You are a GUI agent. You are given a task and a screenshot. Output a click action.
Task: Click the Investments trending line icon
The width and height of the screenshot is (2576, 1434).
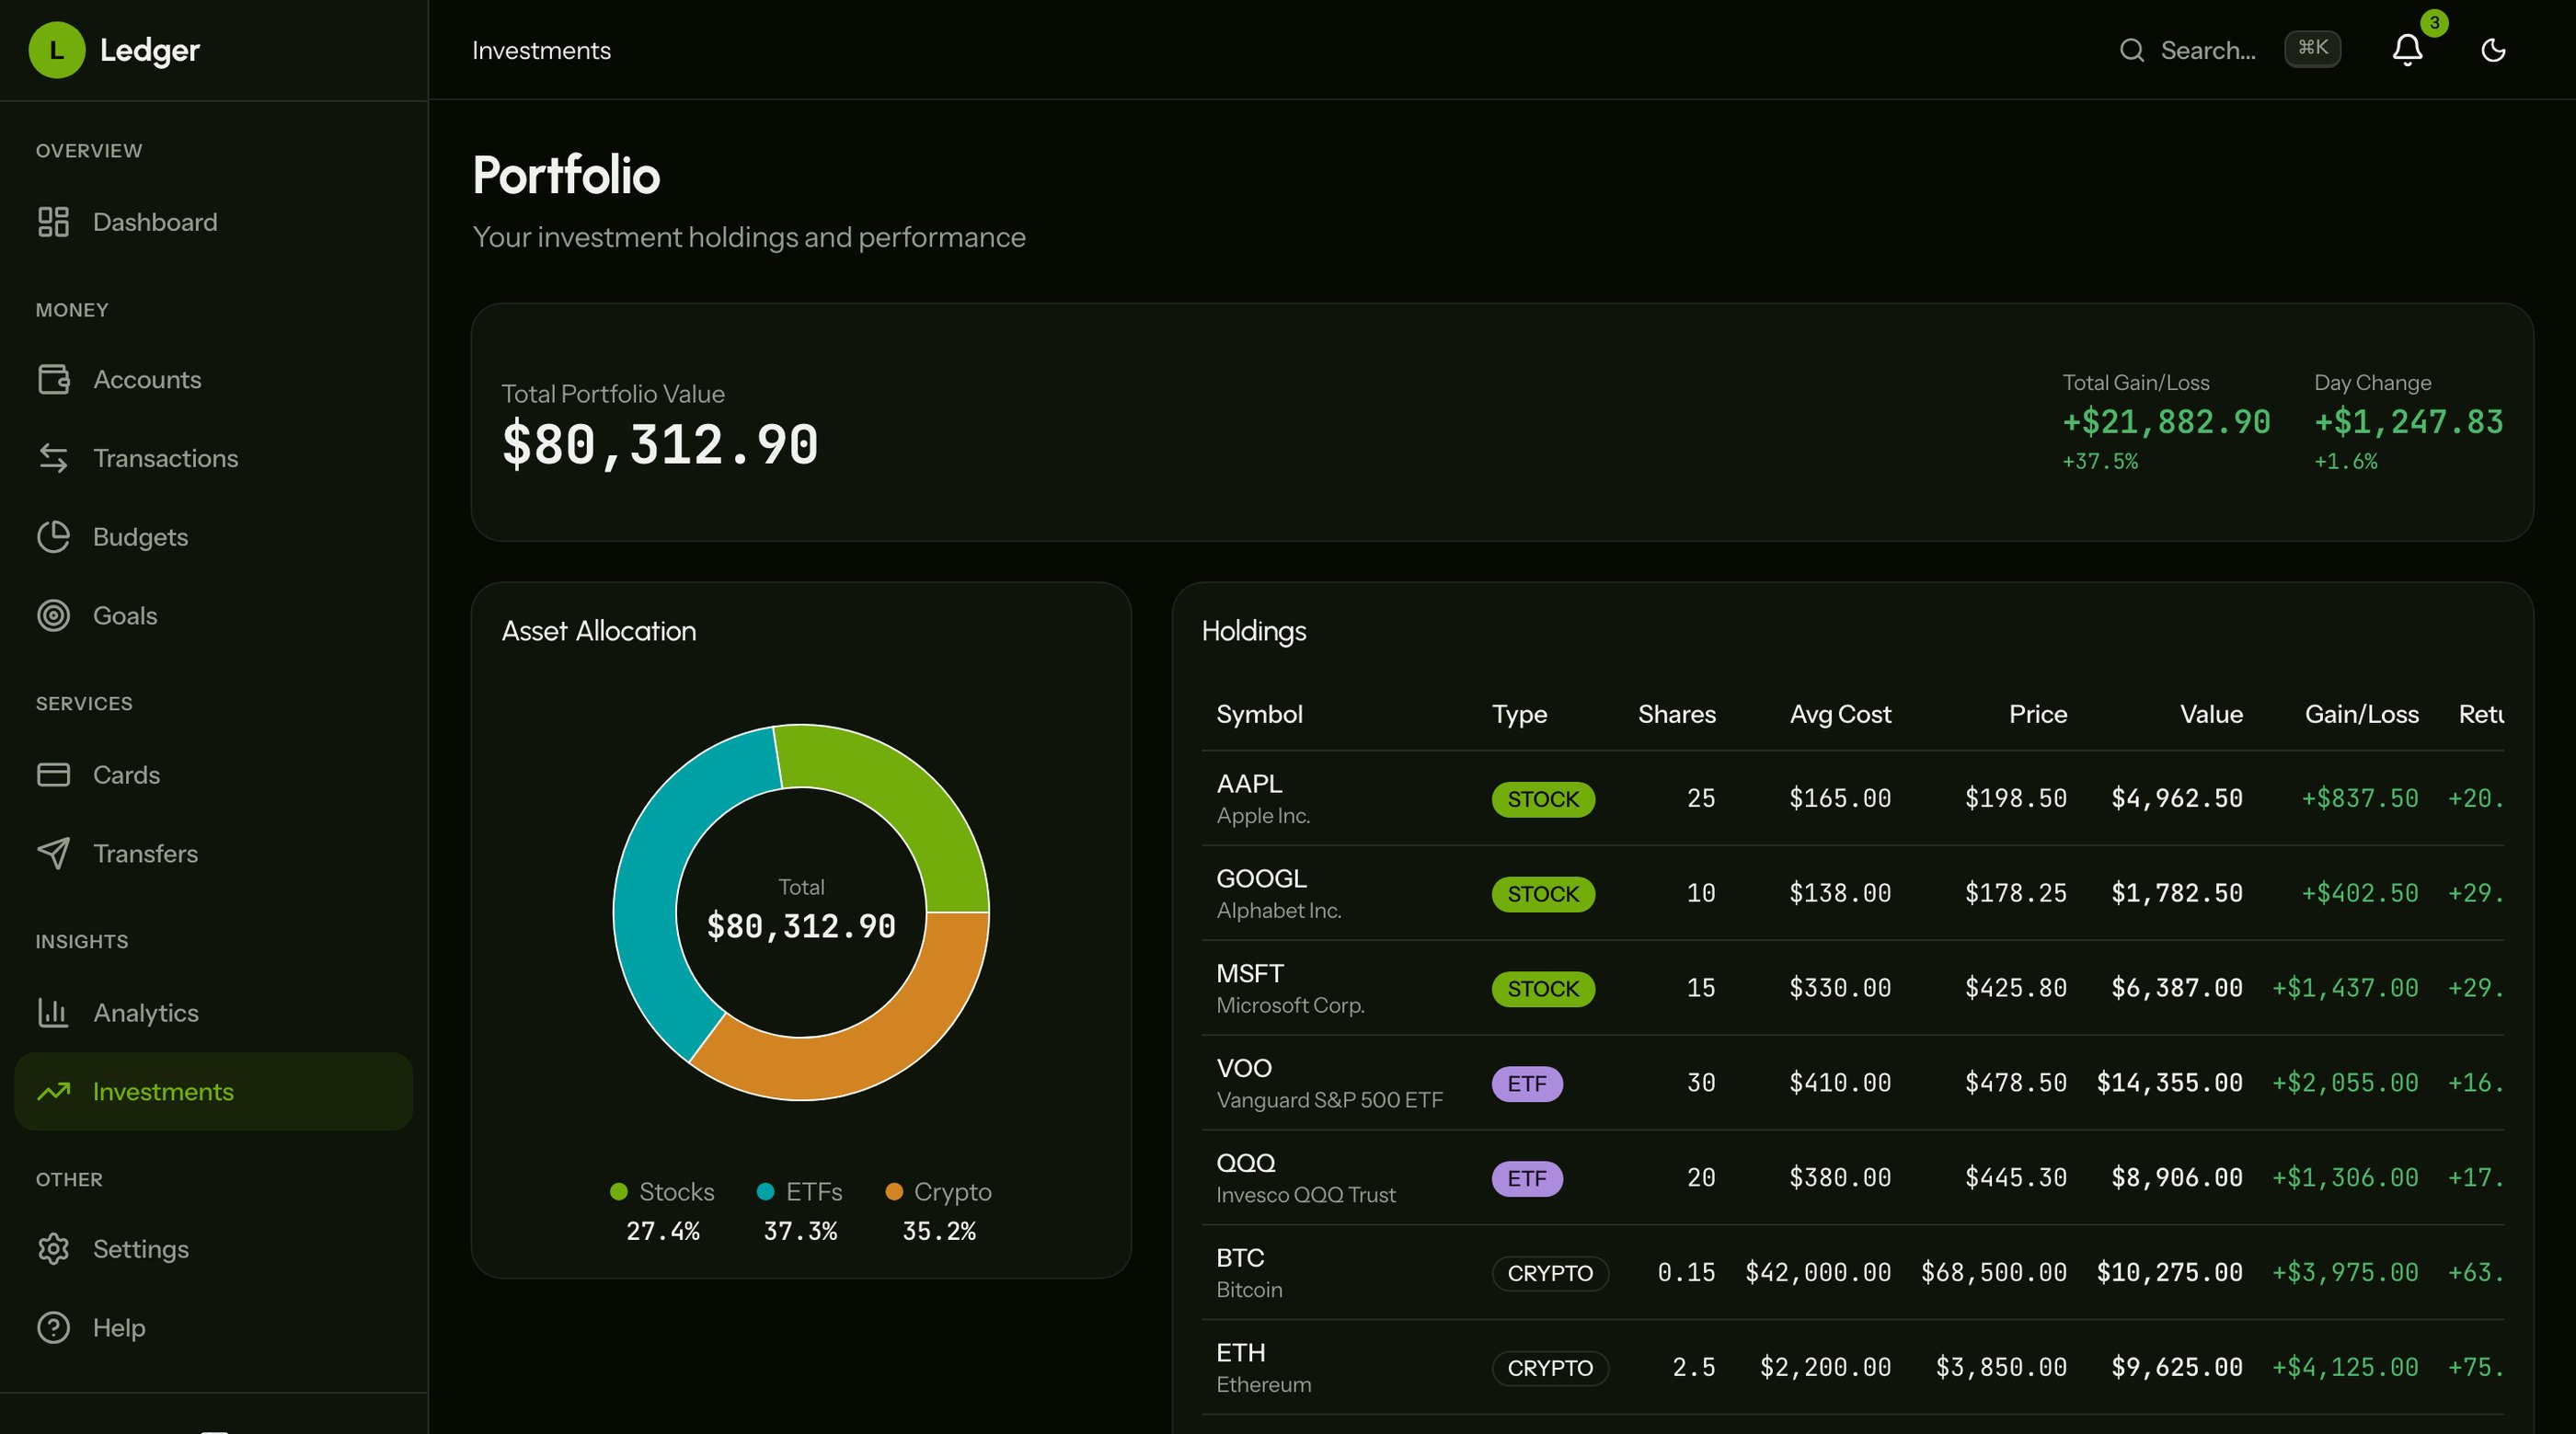53,1091
